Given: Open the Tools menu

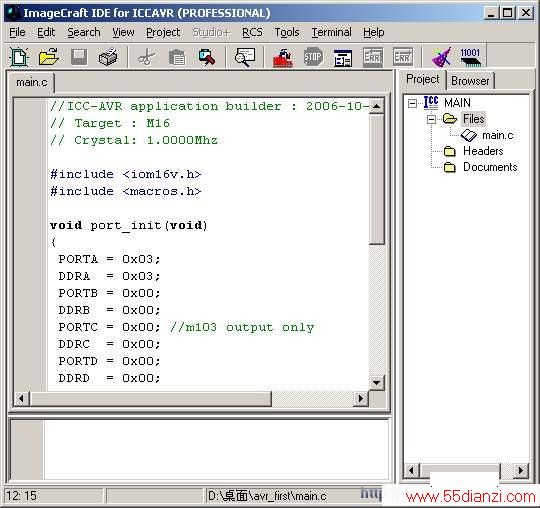Looking at the screenshot, I should coord(287,32).
